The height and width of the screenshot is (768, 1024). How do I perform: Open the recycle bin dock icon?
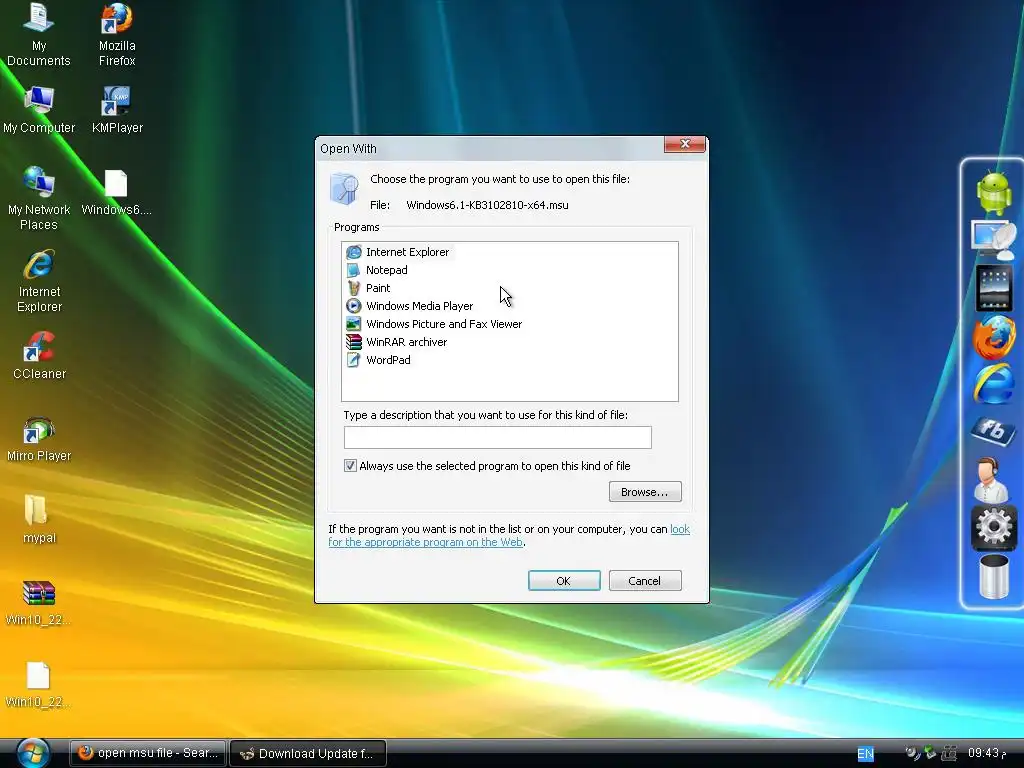(x=993, y=576)
